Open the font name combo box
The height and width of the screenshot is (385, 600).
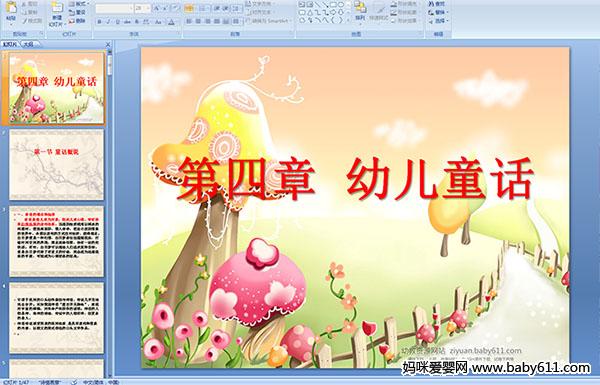(x=114, y=8)
